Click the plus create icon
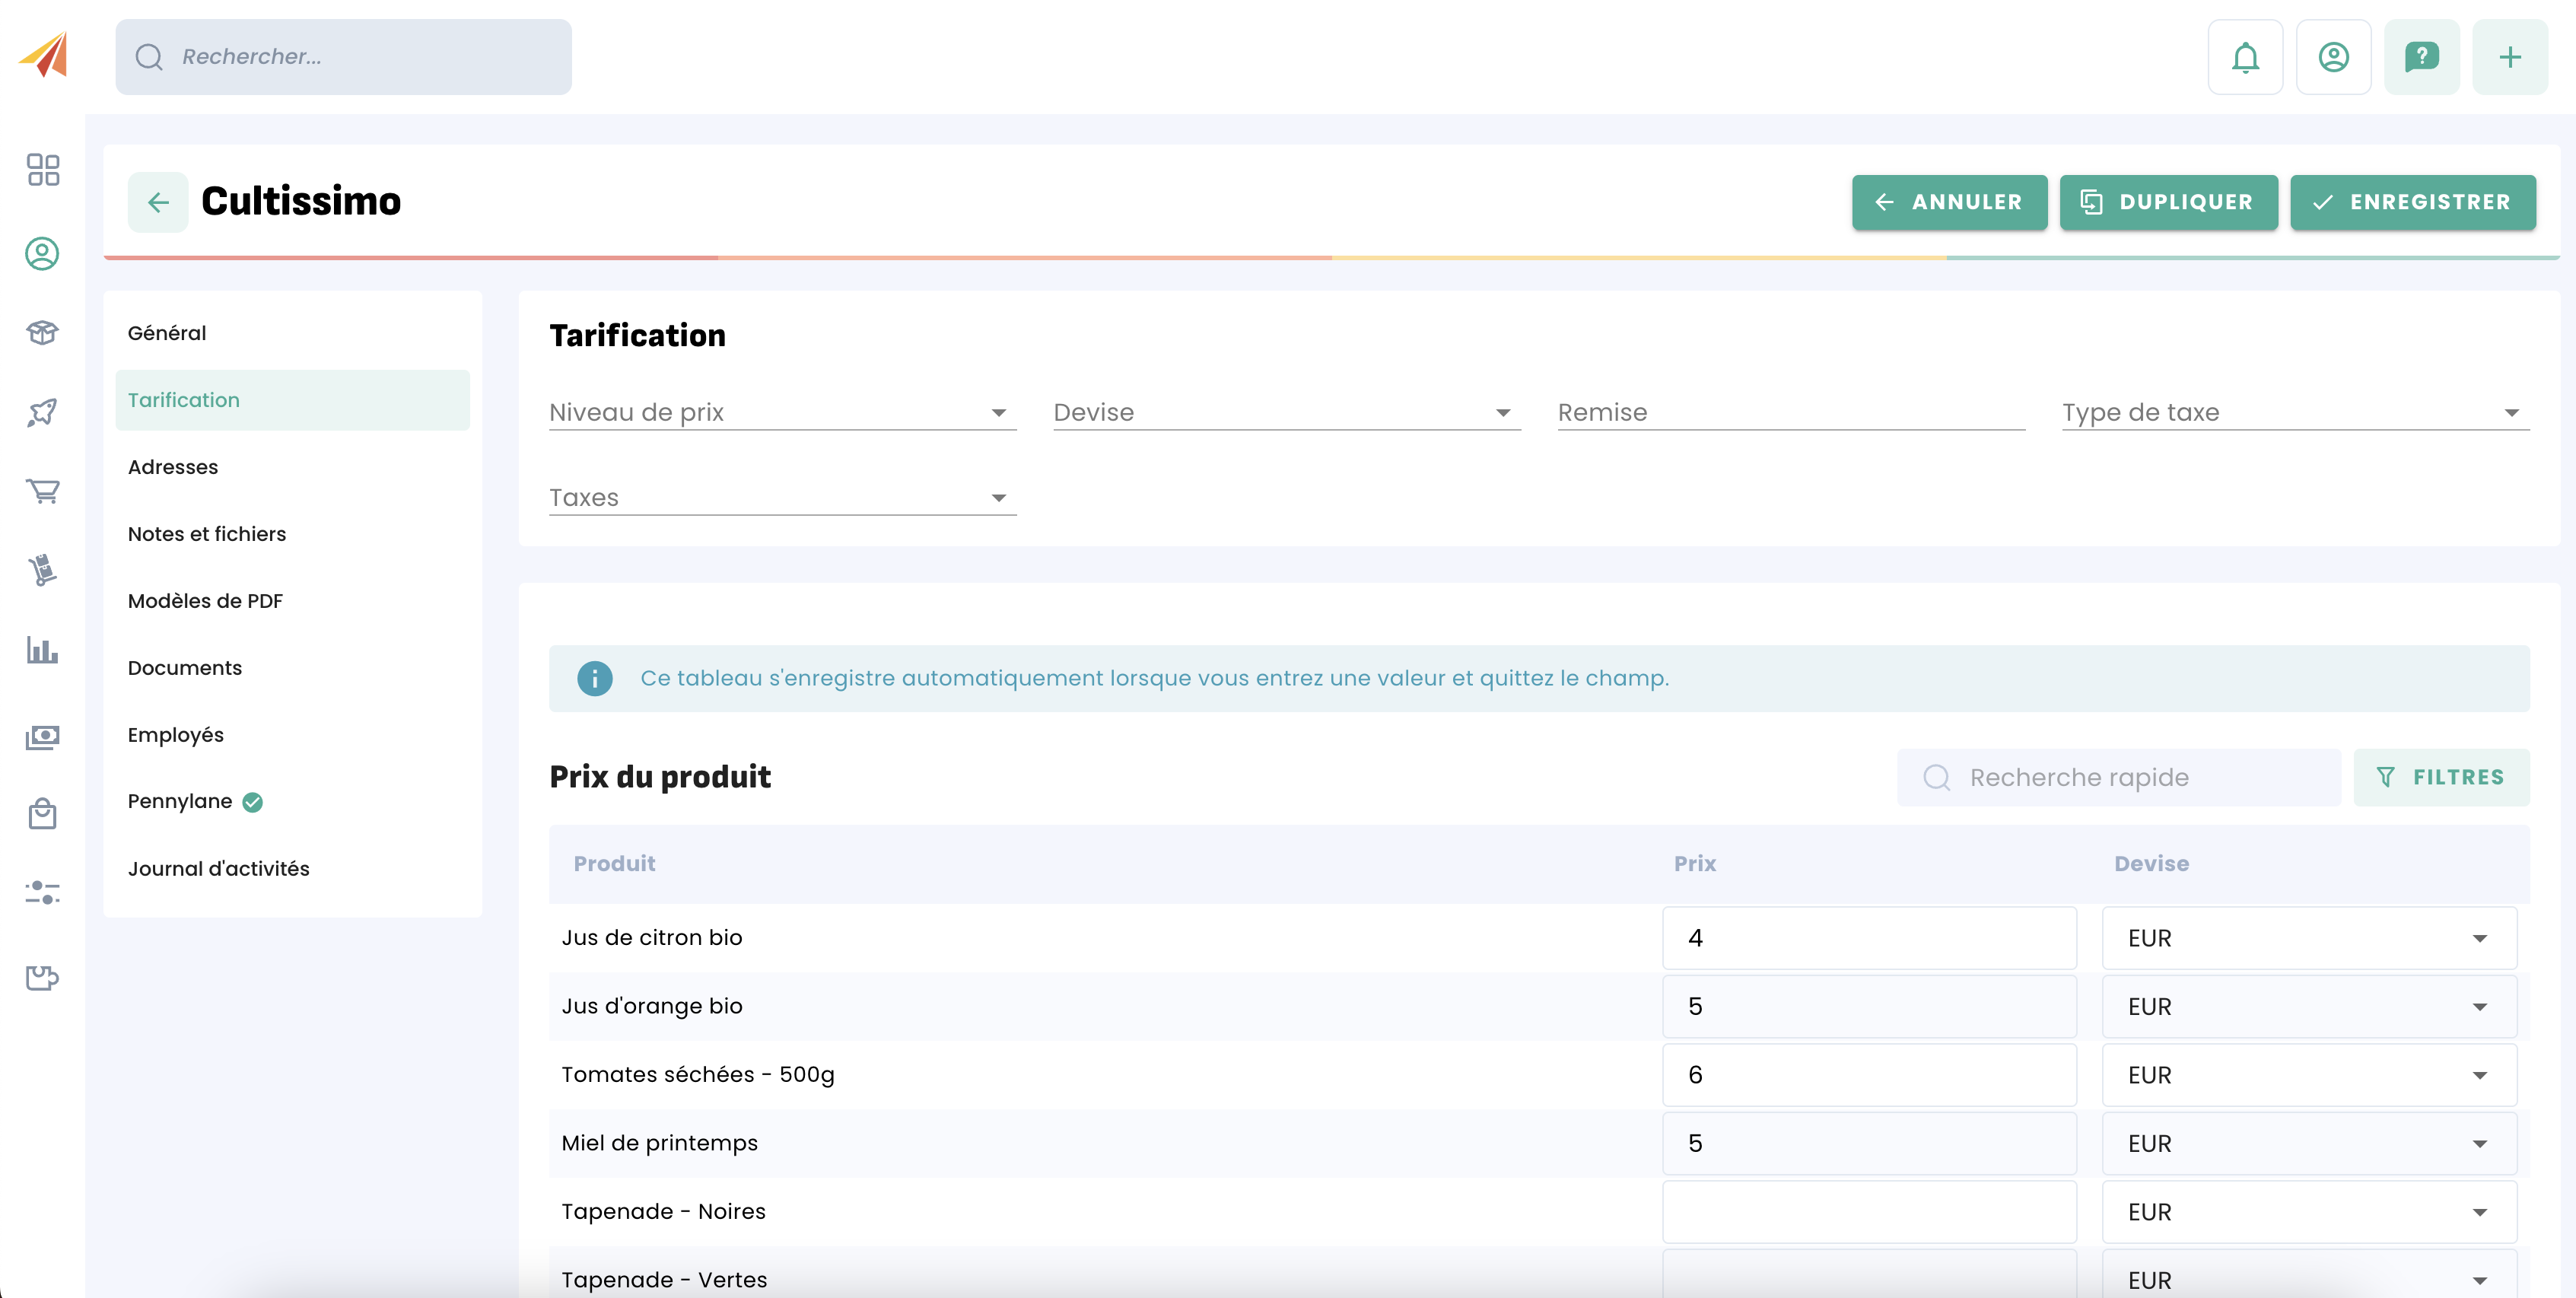The height and width of the screenshot is (1298, 2576). pyautogui.click(x=2509, y=57)
